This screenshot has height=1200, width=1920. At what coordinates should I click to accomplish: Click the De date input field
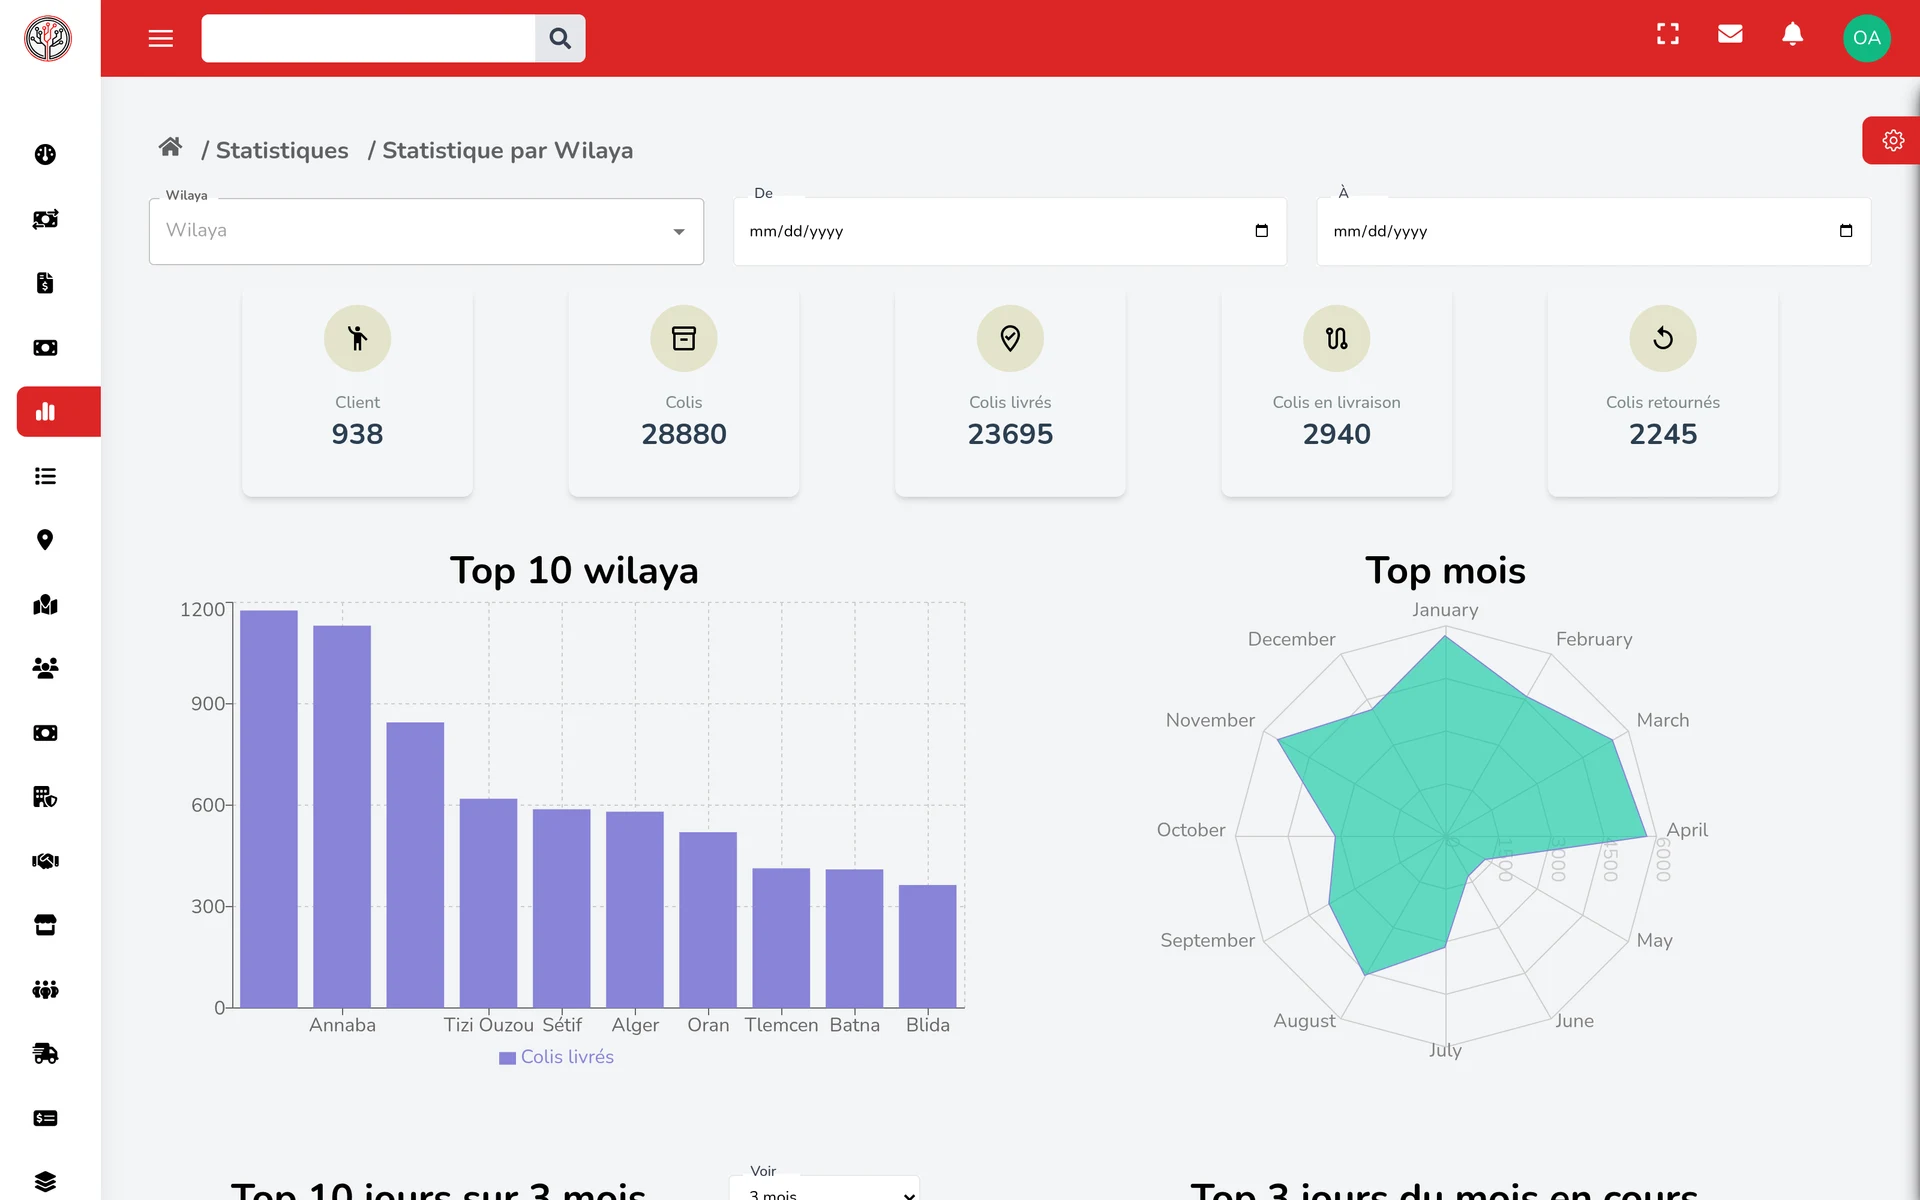[1010, 231]
